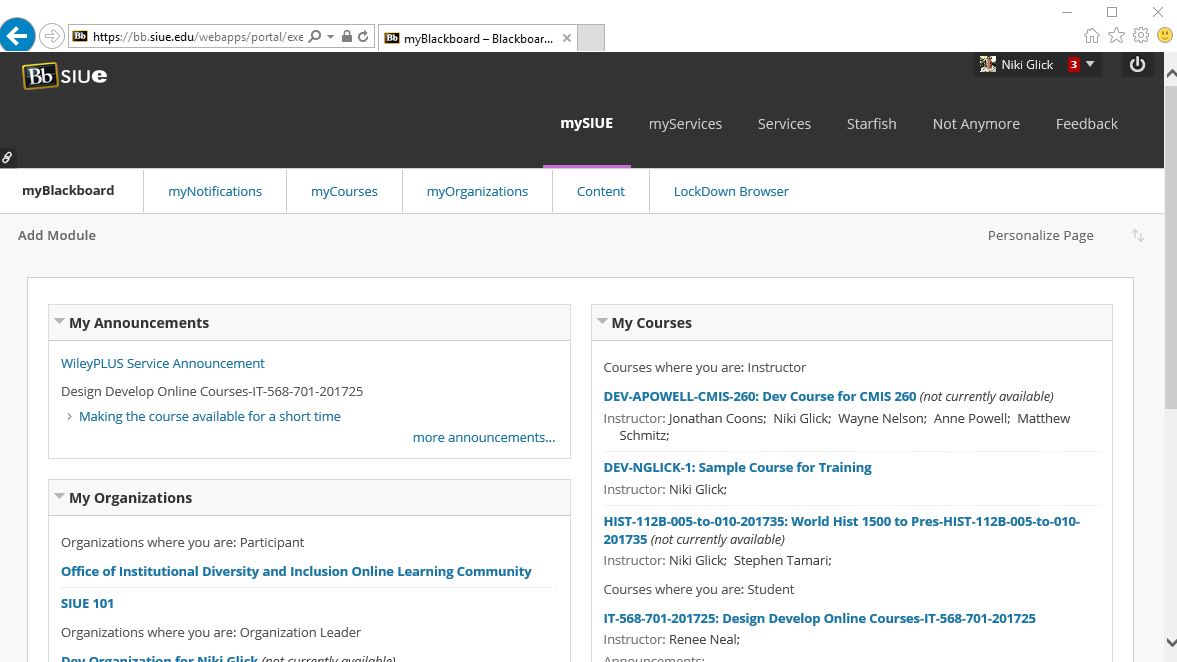Collapse the My Announcements module
Image resolution: width=1177 pixels, height=662 pixels.
pos(59,322)
